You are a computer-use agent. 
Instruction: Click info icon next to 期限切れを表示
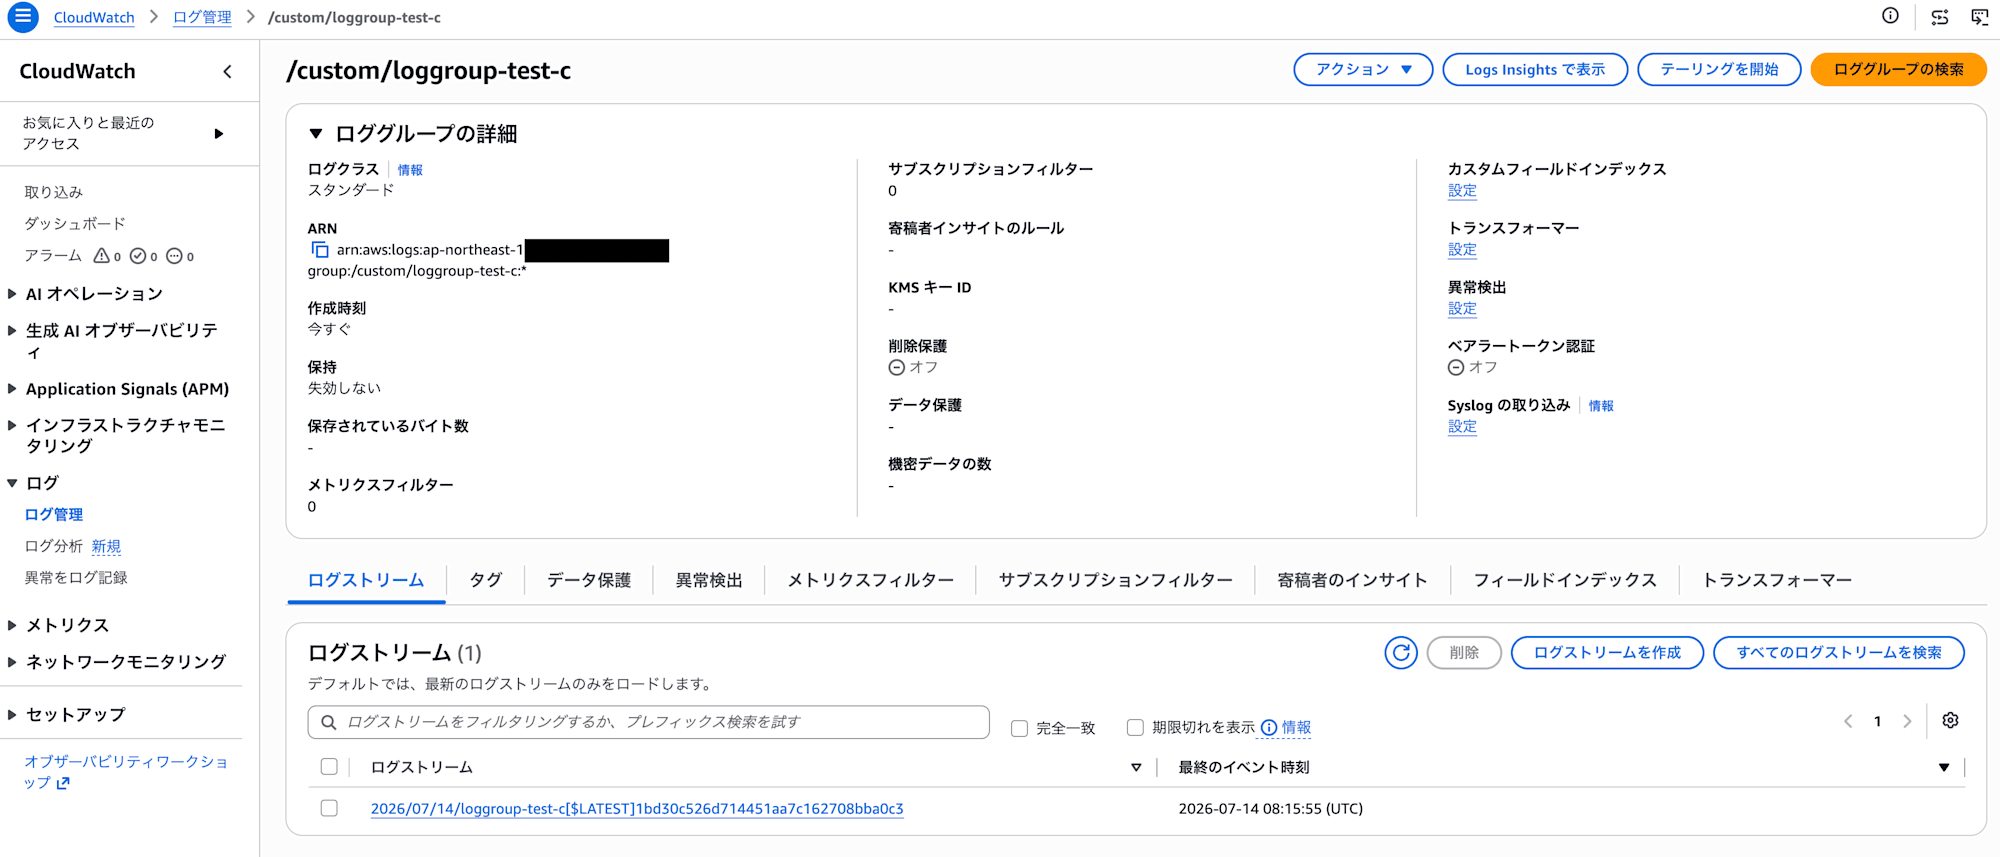click(1269, 728)
